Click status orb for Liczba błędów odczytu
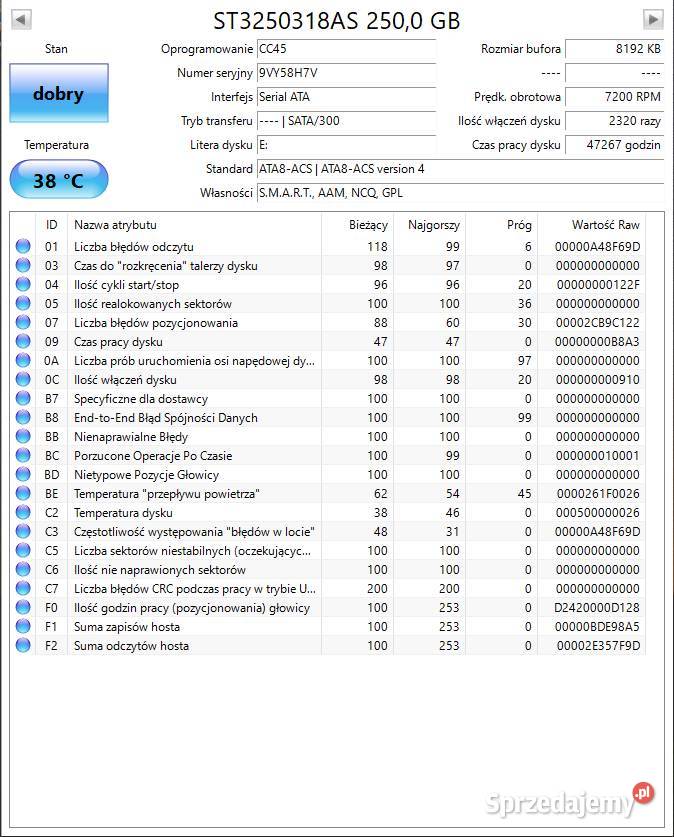 click(x=23, y=247)
